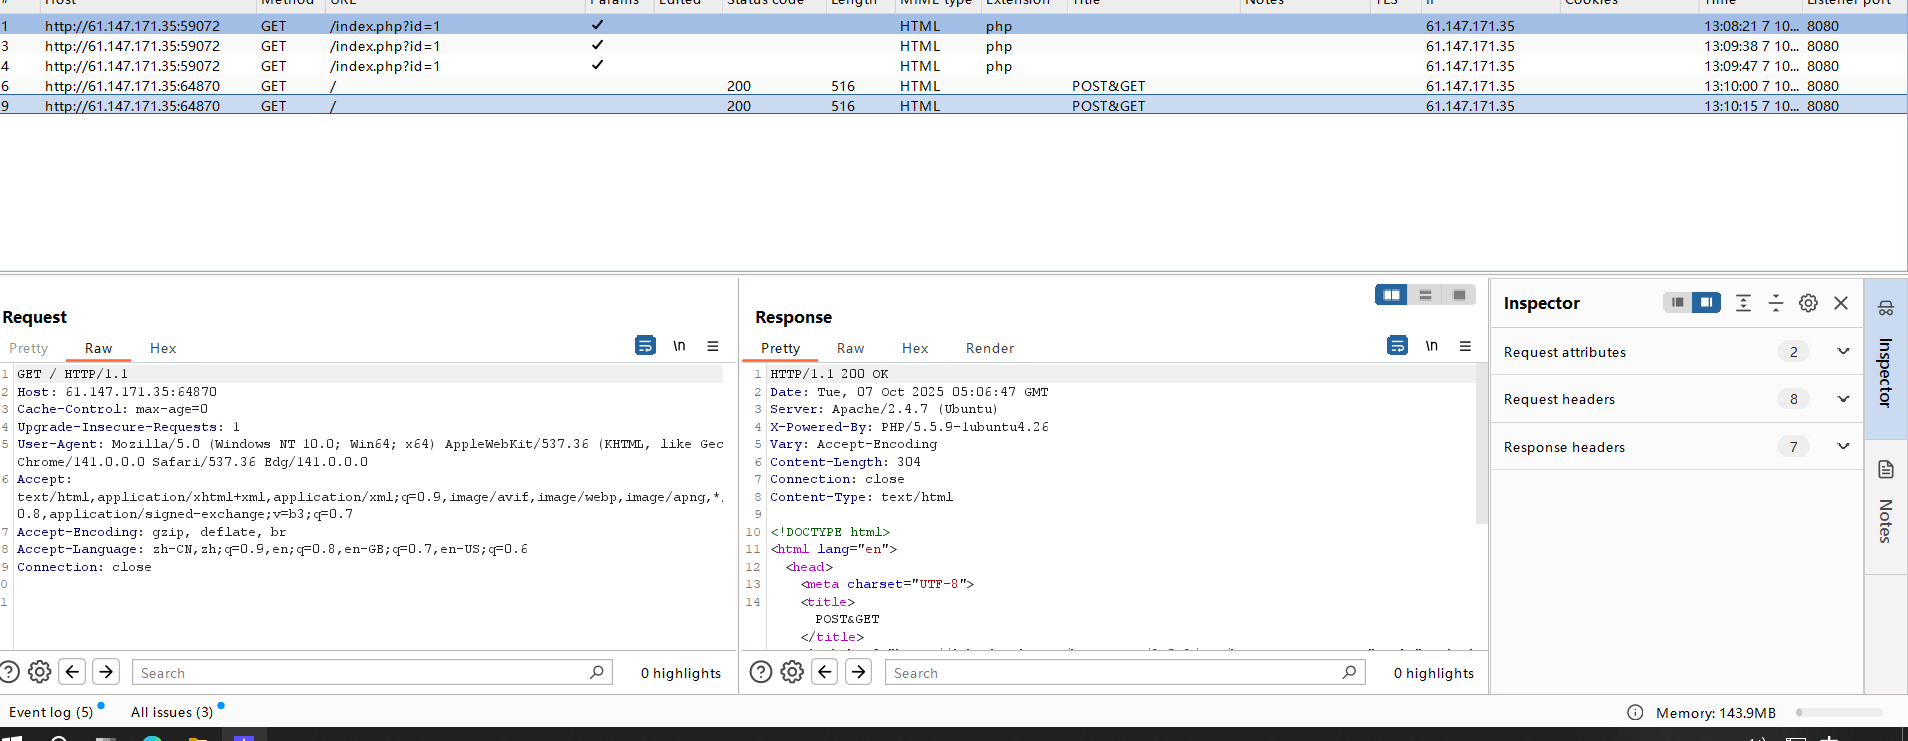This screenshot has height=741, width=1908.
Task: Switch to side-by-side request/response layout
Action: 1391,295
